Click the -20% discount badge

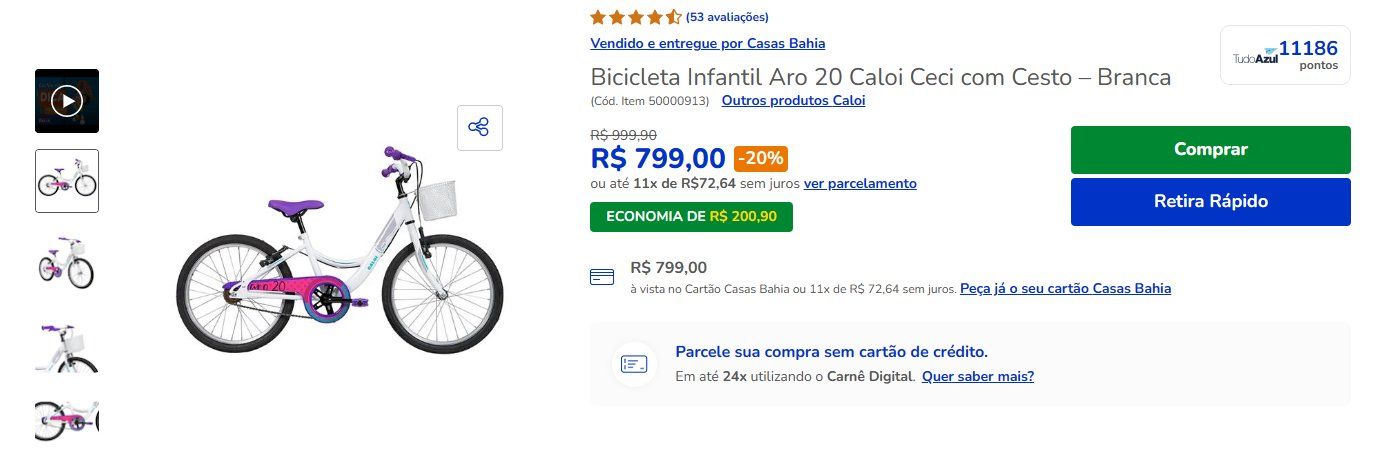click(760, 159)
